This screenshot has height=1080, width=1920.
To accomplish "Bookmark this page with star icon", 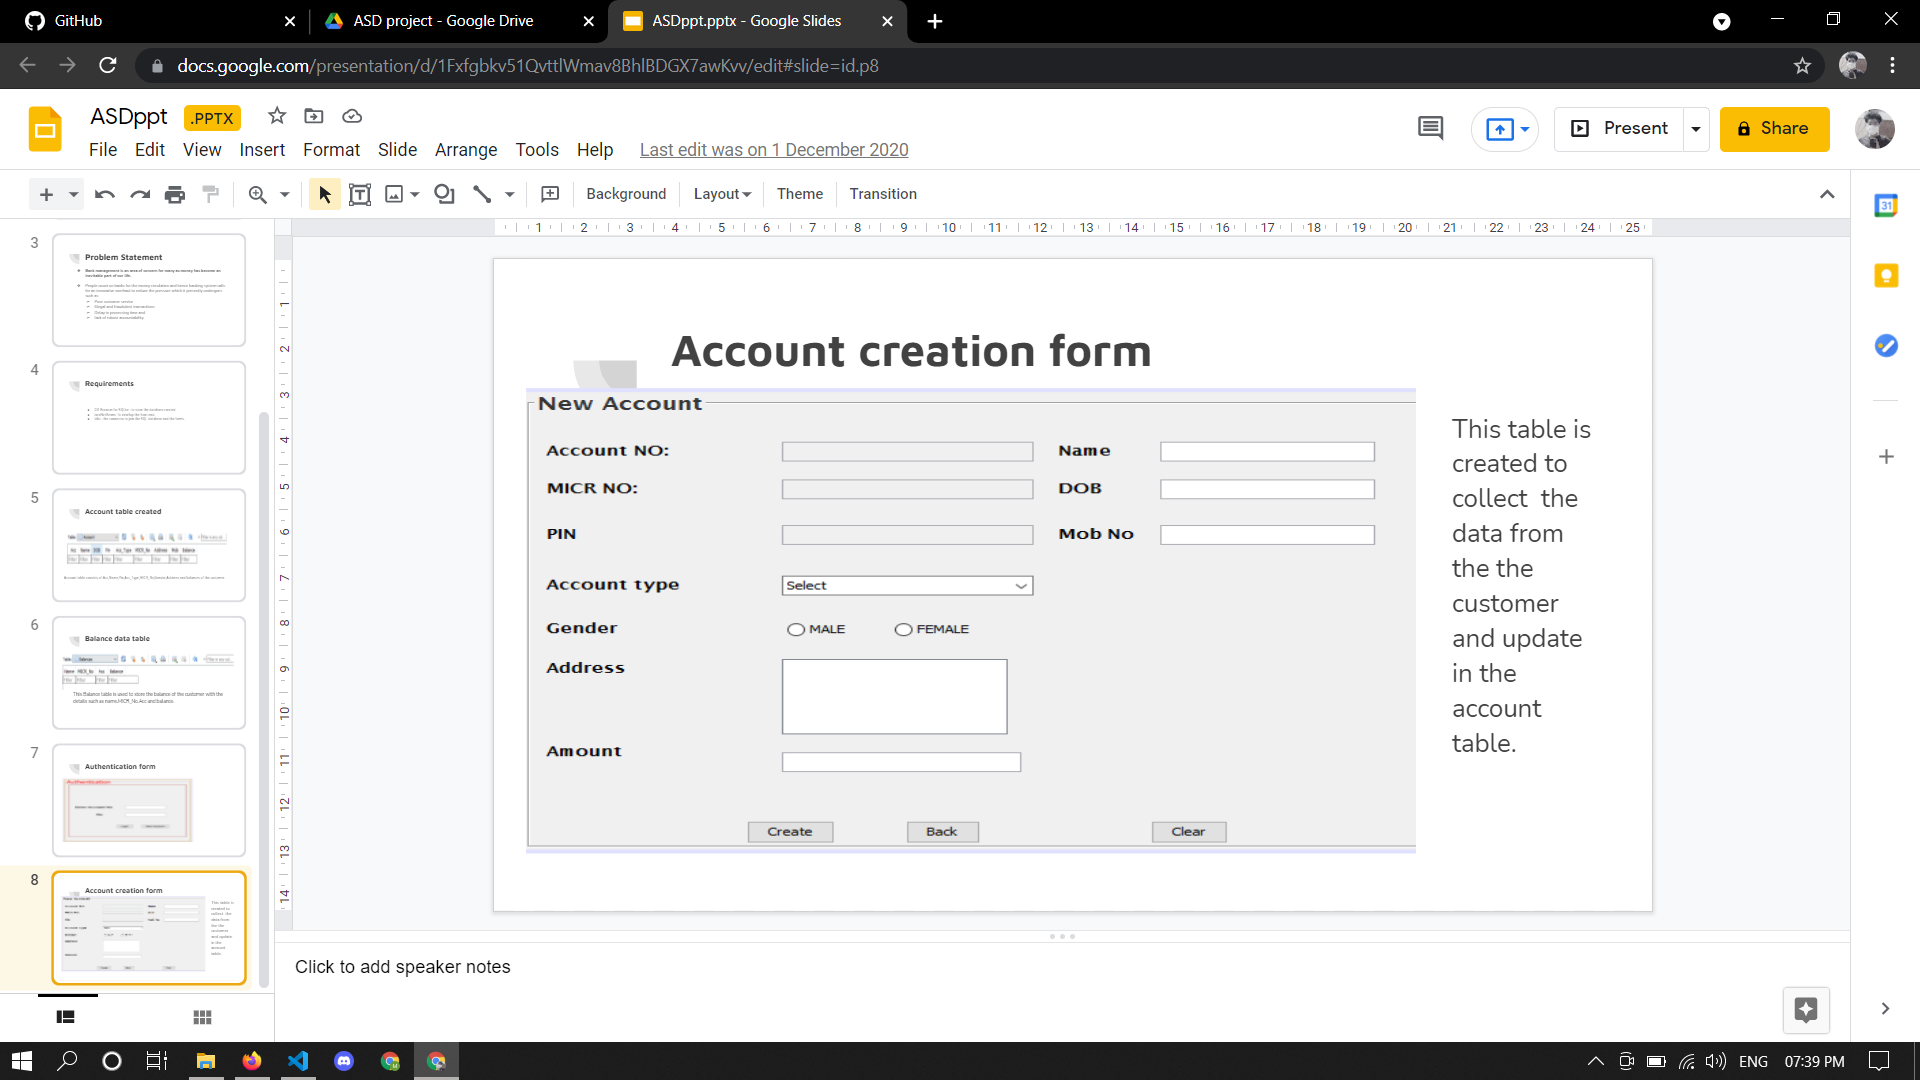I will coord(1802,66).
